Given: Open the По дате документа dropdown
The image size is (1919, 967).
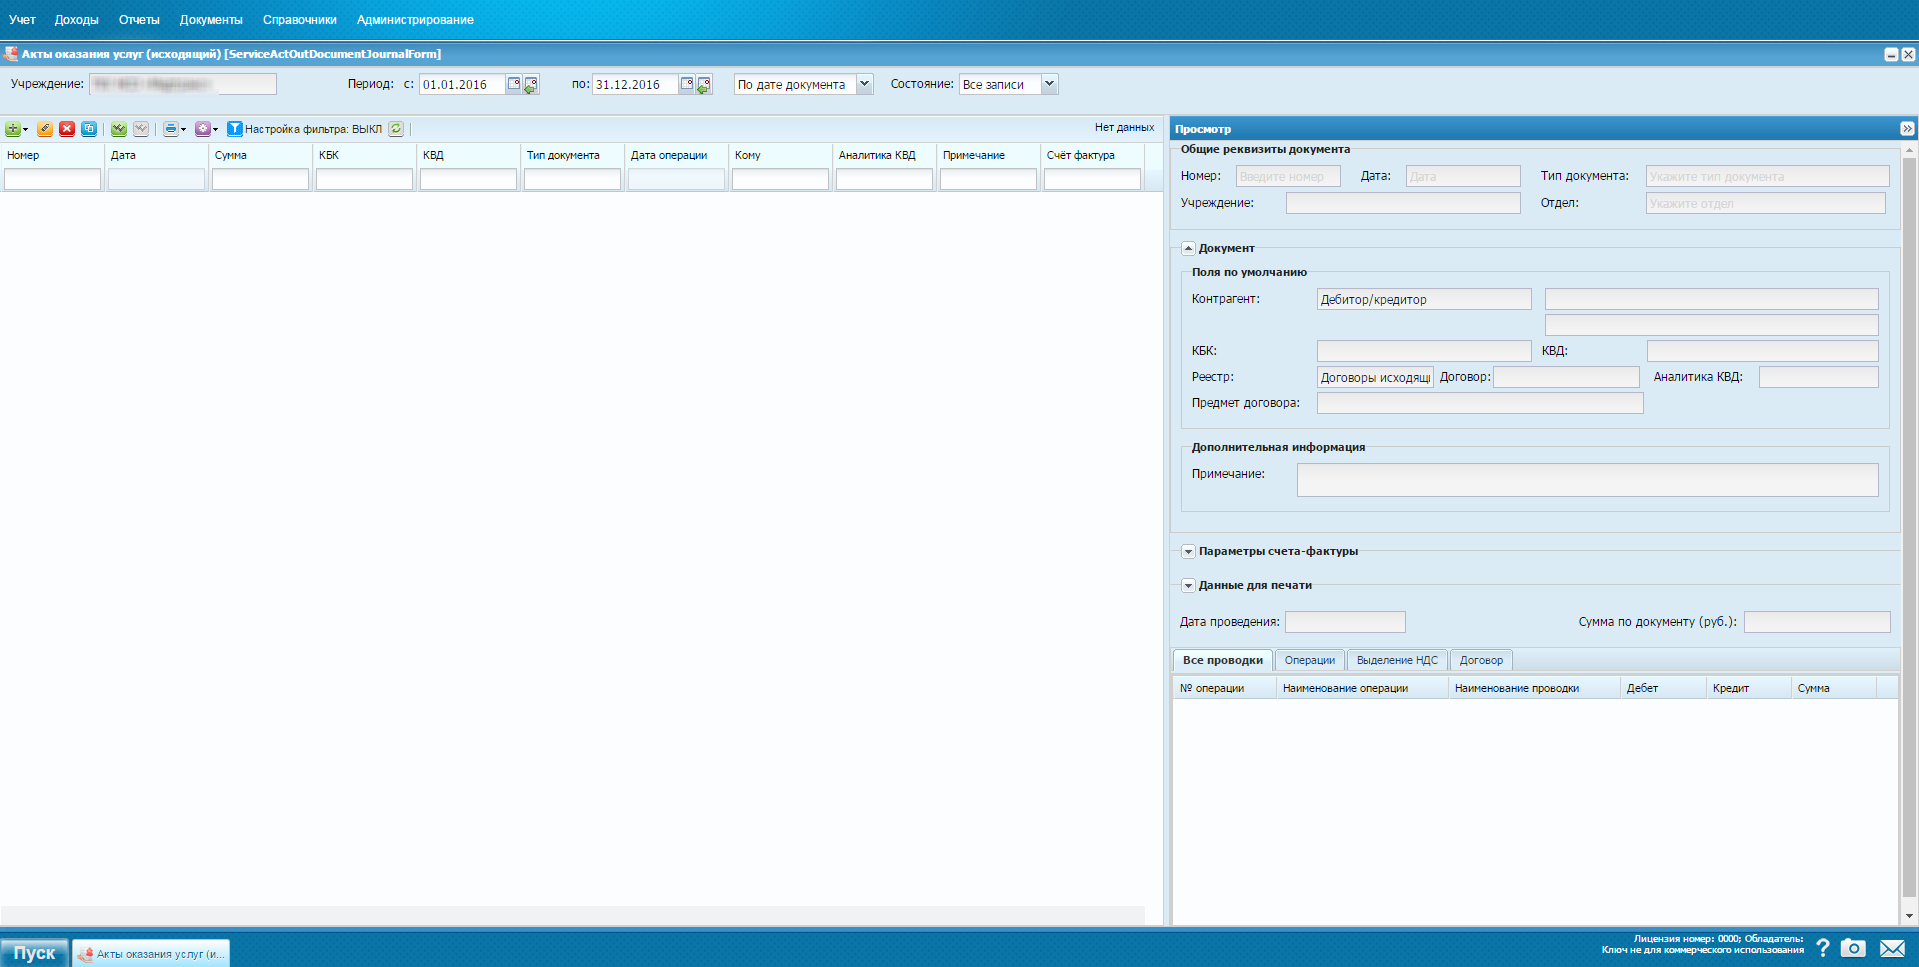Looking at the screenshot, I should click(864, 84).
